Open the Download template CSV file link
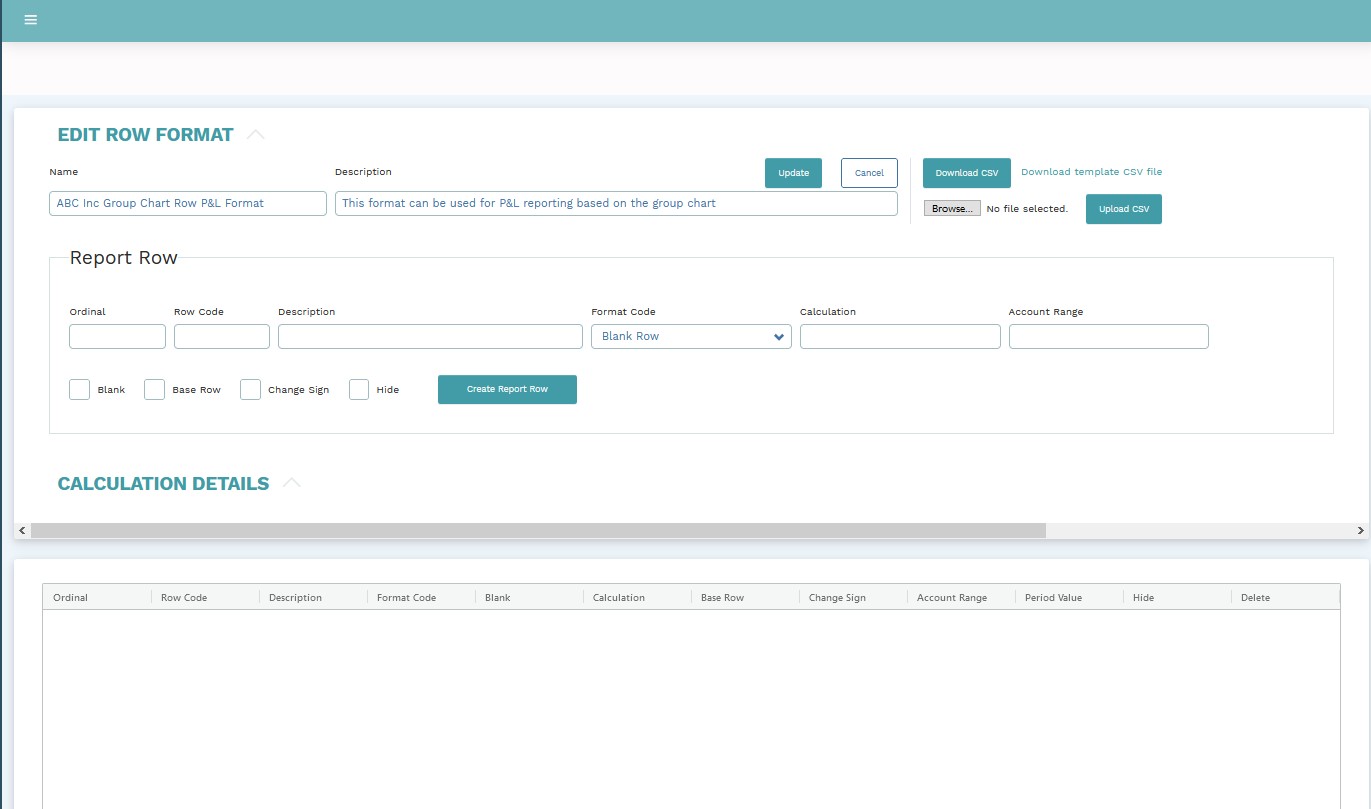This screenshot has height=809, width=1371. [x=1091, y=172]
